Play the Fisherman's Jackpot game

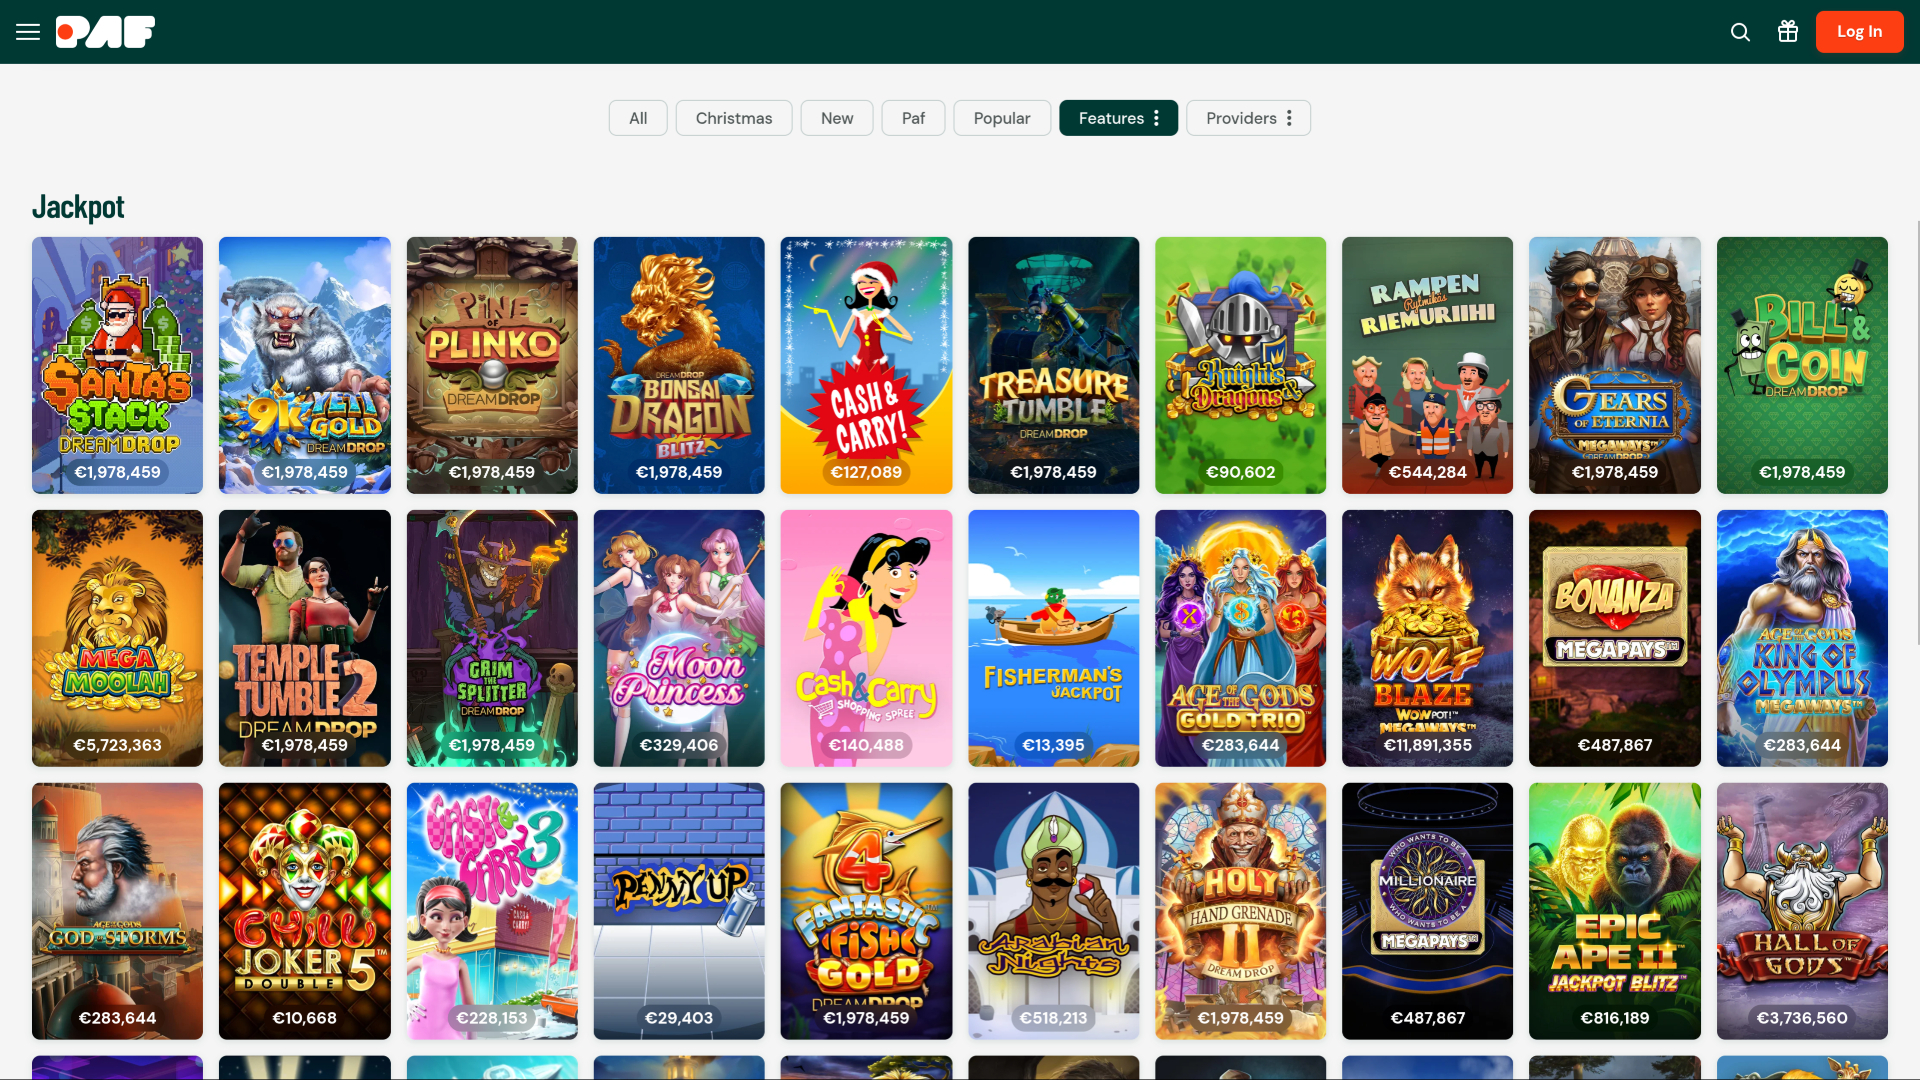pos(1053,638)
